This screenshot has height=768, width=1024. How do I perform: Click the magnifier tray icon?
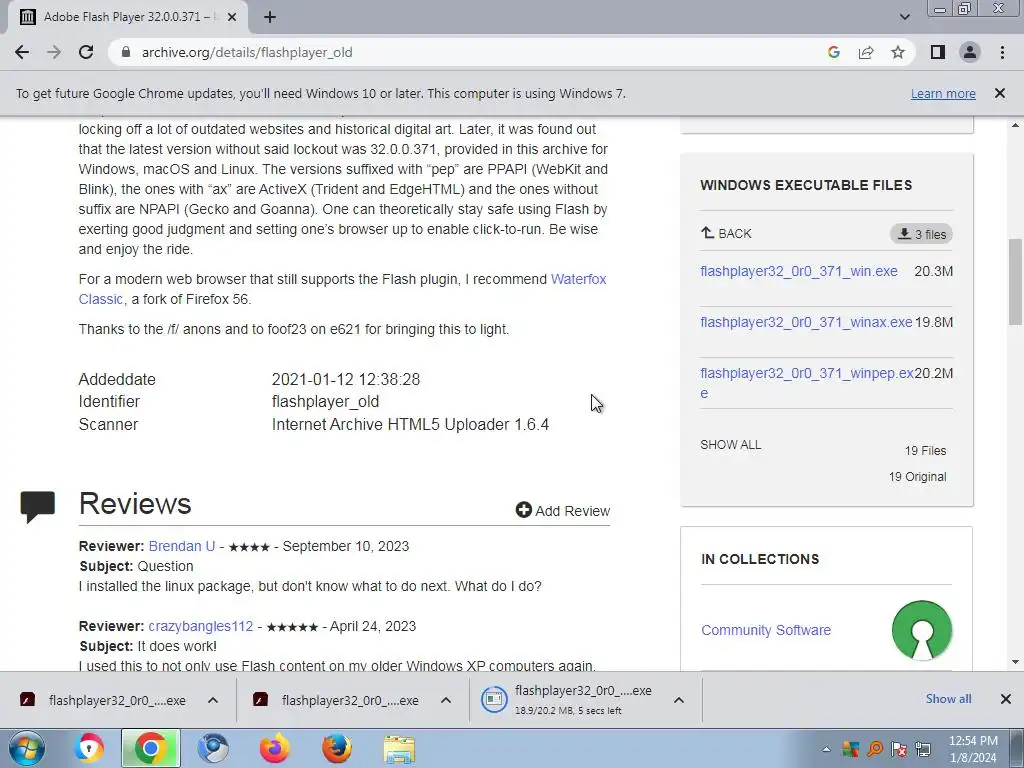click(874, 749)
